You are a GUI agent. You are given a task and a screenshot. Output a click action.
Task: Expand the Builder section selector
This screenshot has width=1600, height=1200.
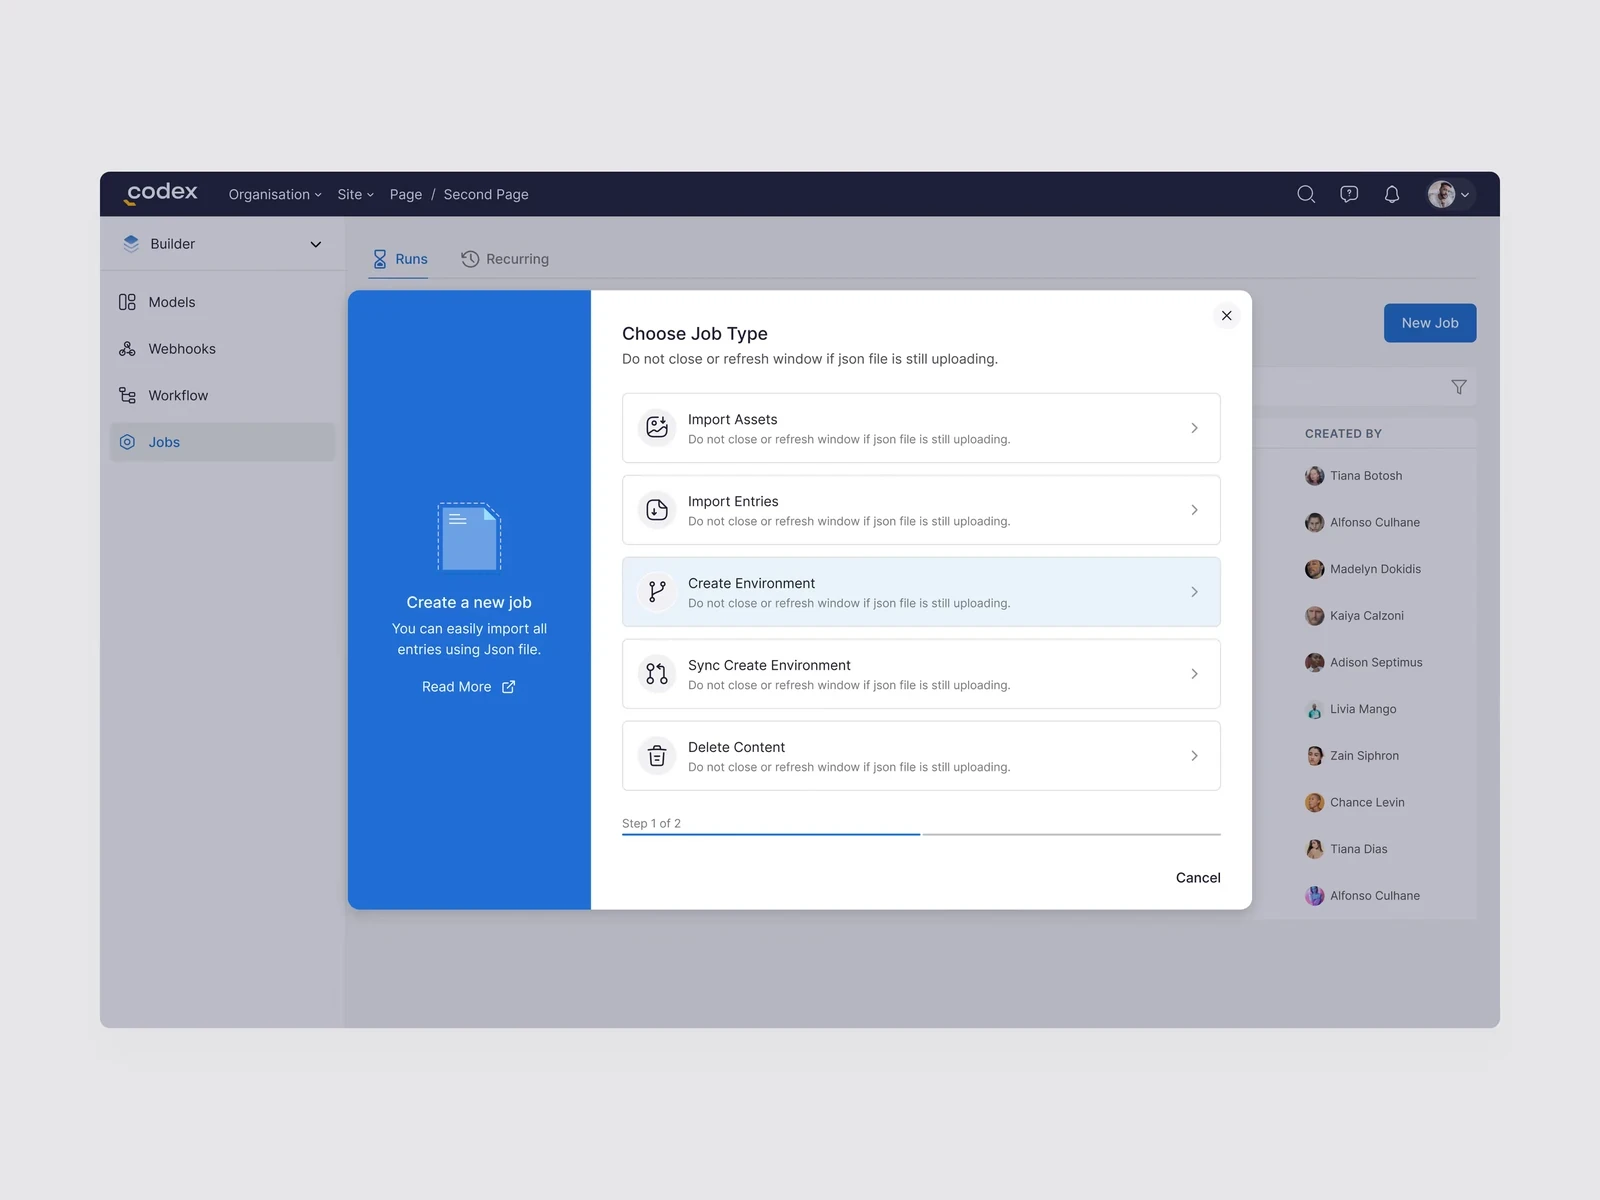click(x=222, y=244)
